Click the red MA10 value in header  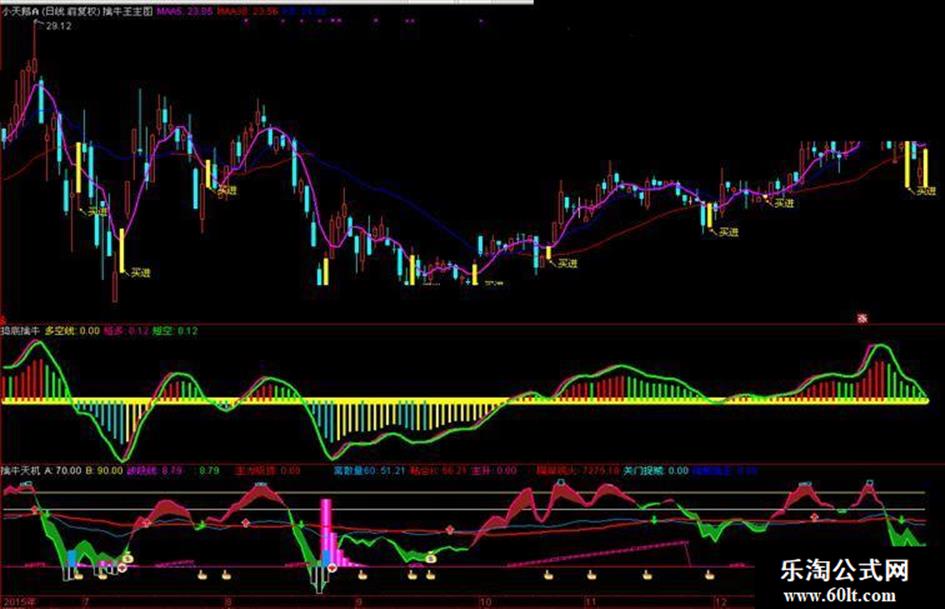click(x=248, y=11)
